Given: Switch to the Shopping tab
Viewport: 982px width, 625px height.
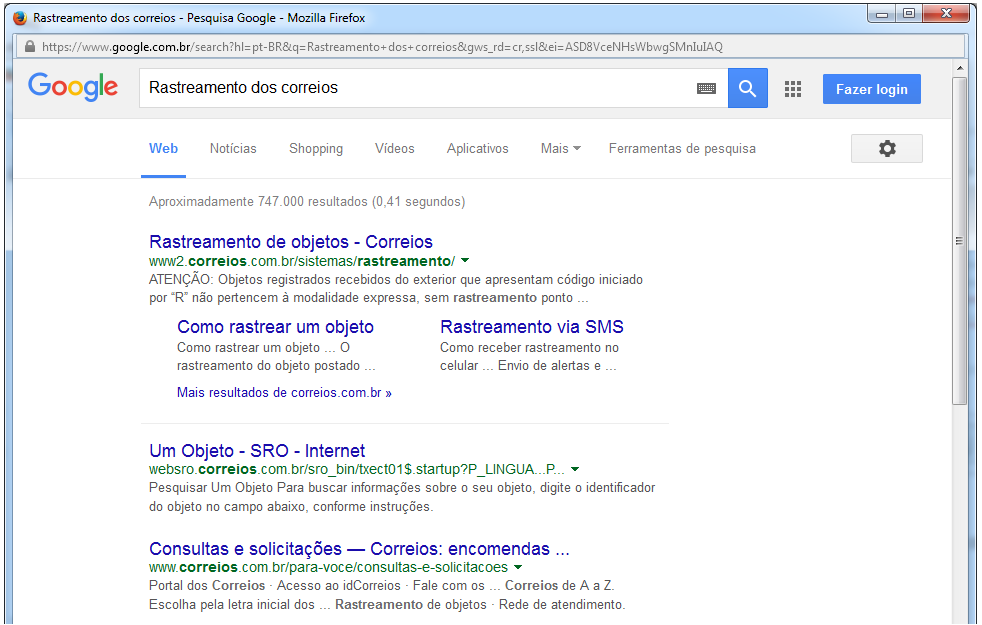Looking at the screenshot, I should (x=316, y=148).
